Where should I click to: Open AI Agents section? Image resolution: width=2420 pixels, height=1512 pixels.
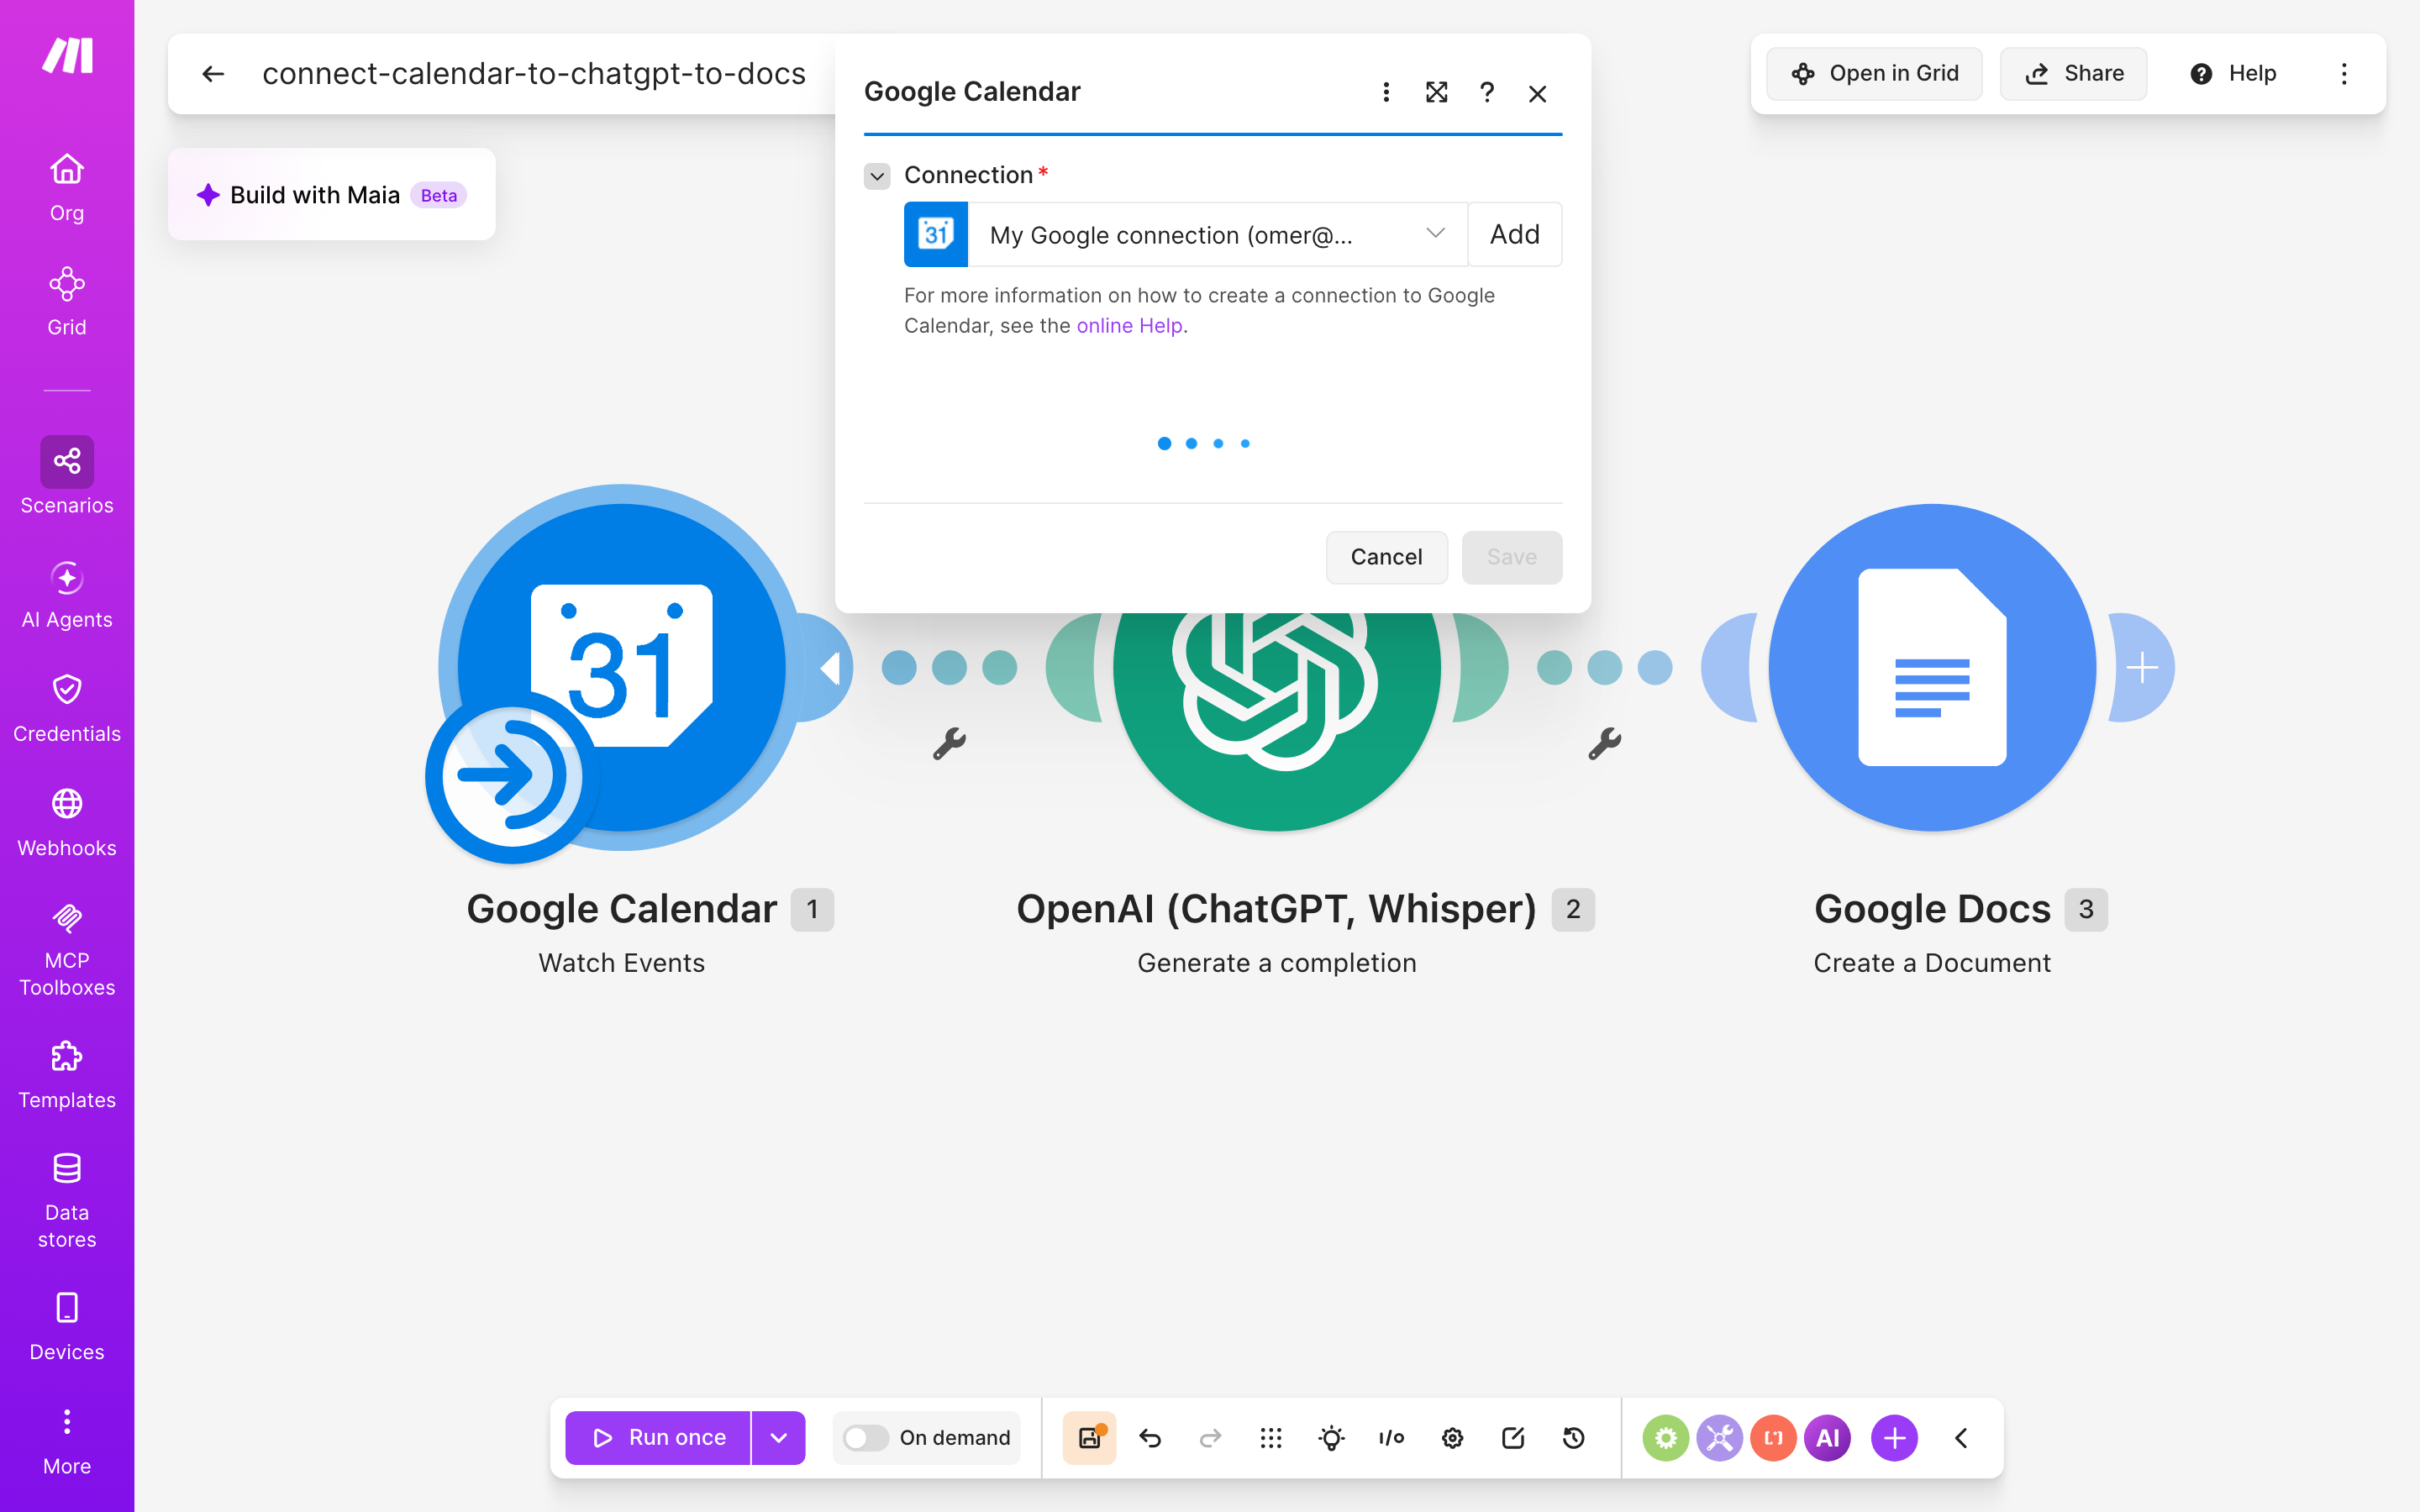click(67, 595)
